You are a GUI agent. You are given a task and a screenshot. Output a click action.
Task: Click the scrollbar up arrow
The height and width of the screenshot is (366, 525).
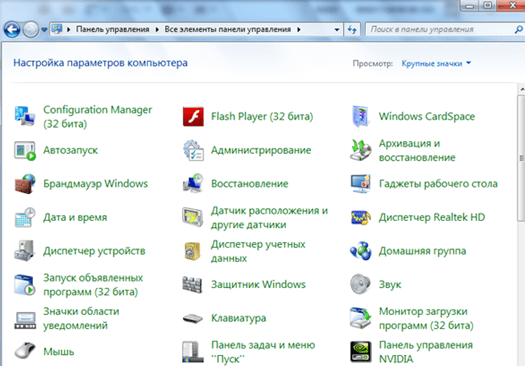tap(522, 89)
